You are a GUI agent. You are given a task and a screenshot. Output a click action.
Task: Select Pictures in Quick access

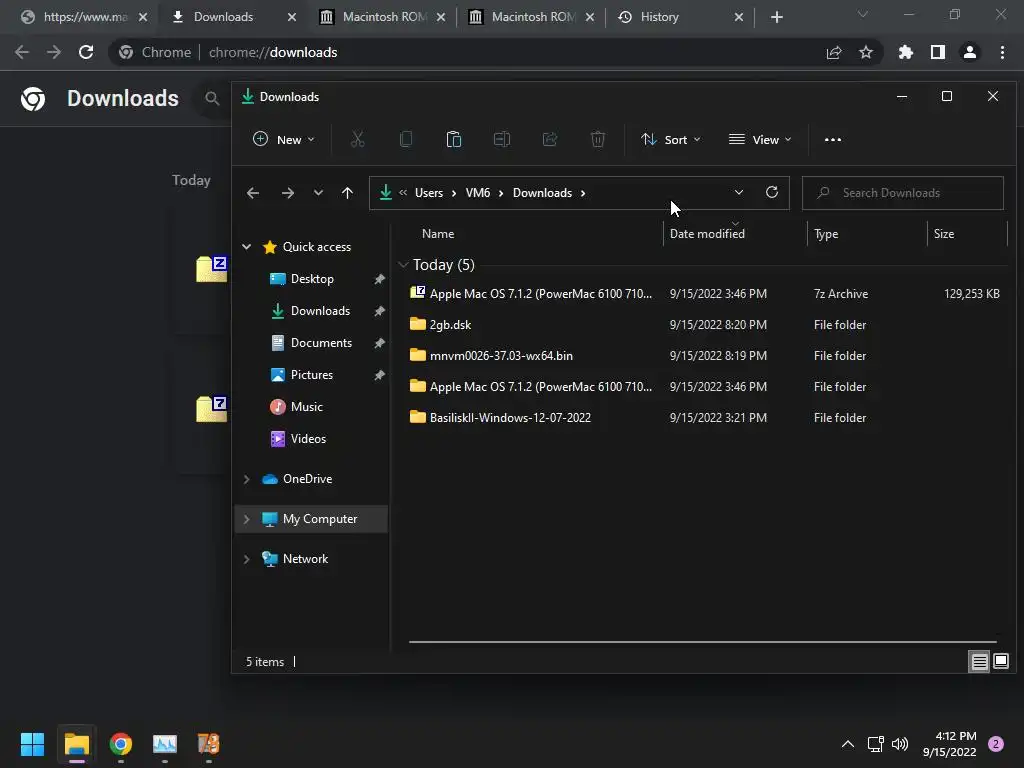(x=312, y=375)
